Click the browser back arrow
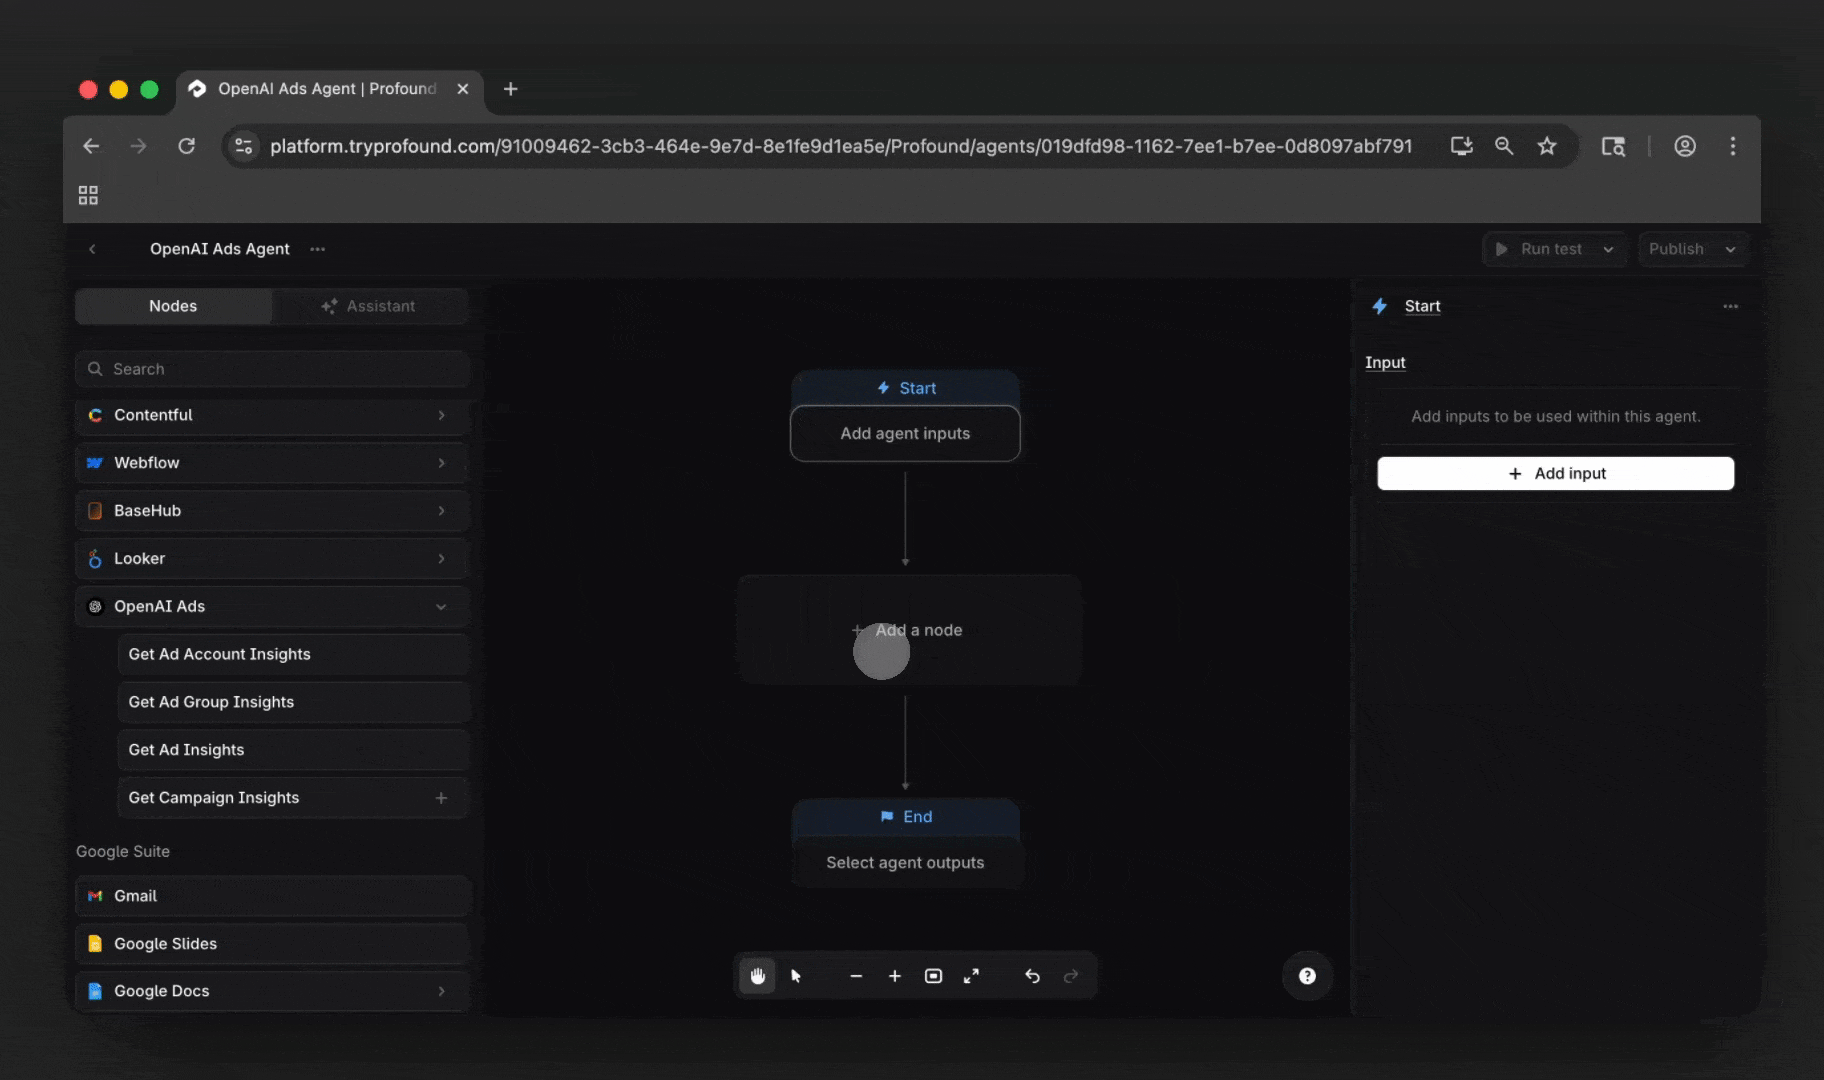This screenshot has height=1080, width=1824. pos(91,146)
